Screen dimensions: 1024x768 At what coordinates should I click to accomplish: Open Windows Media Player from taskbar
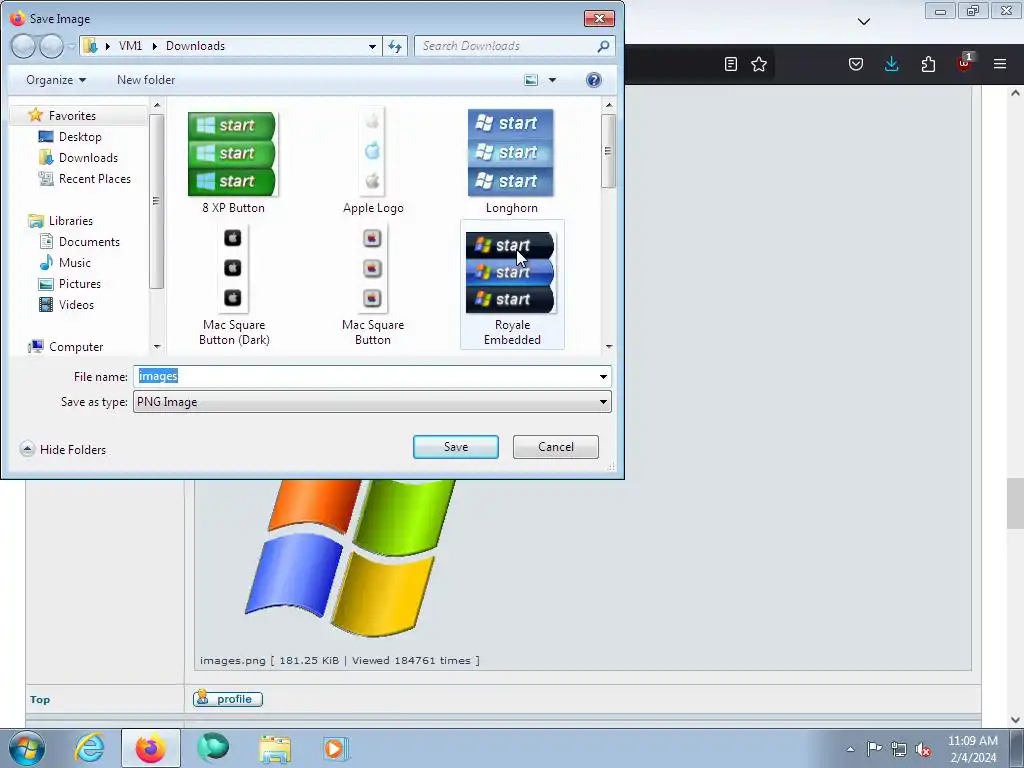tap(336, 749)
